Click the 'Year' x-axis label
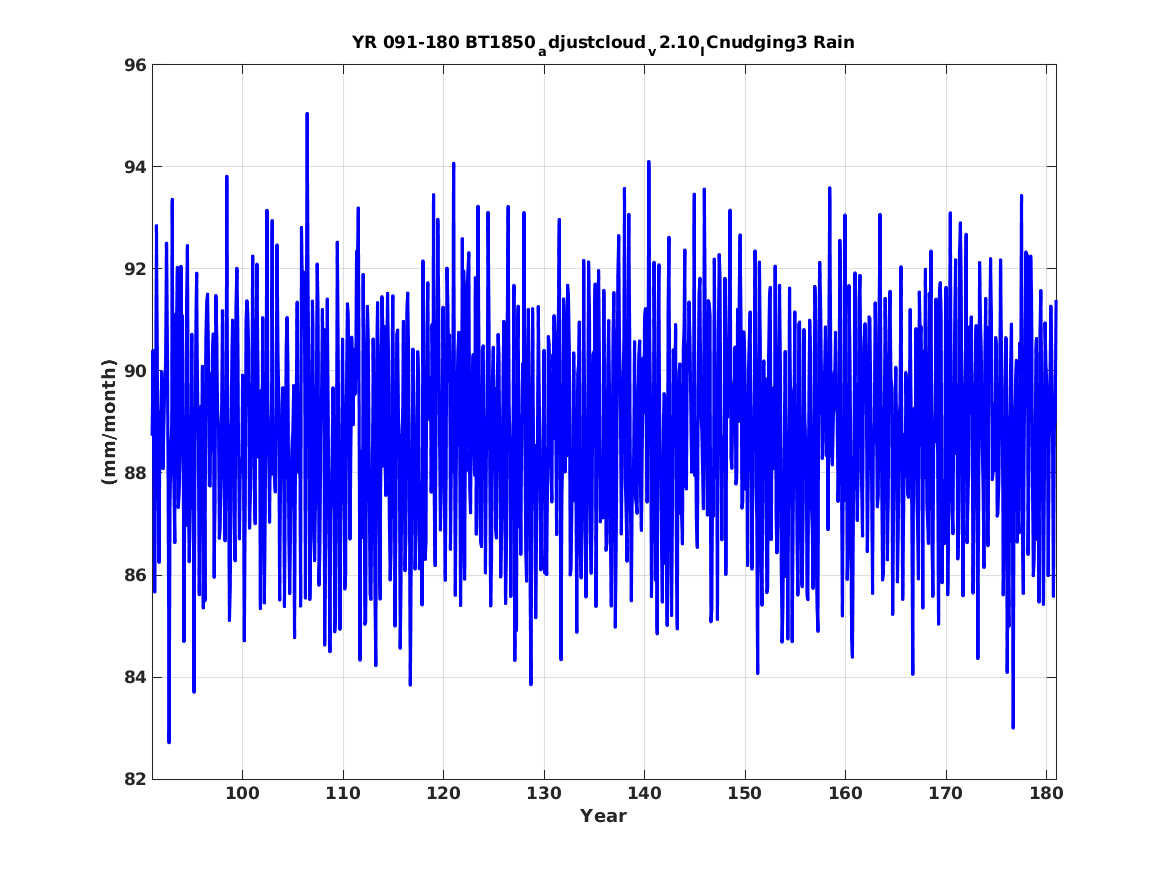1167x875 pixels. point(603,816)
